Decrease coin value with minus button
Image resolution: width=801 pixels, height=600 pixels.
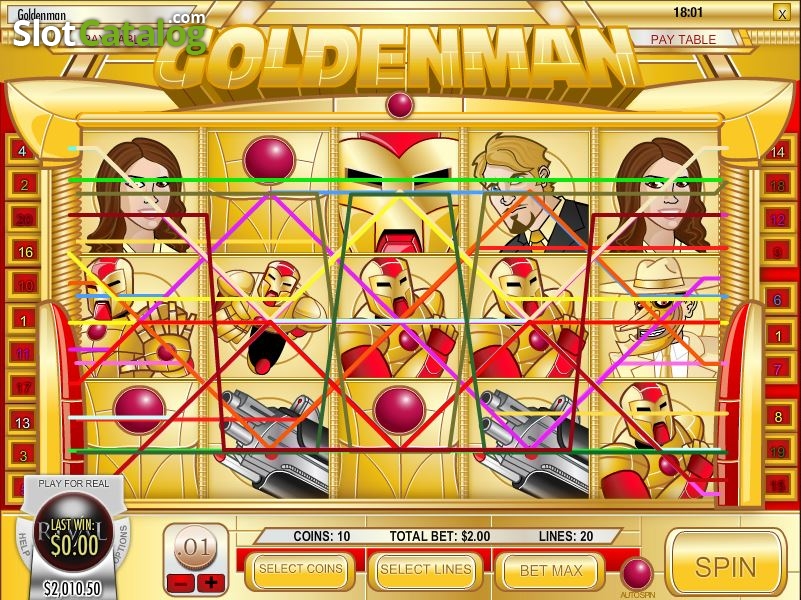click(181, 583)
